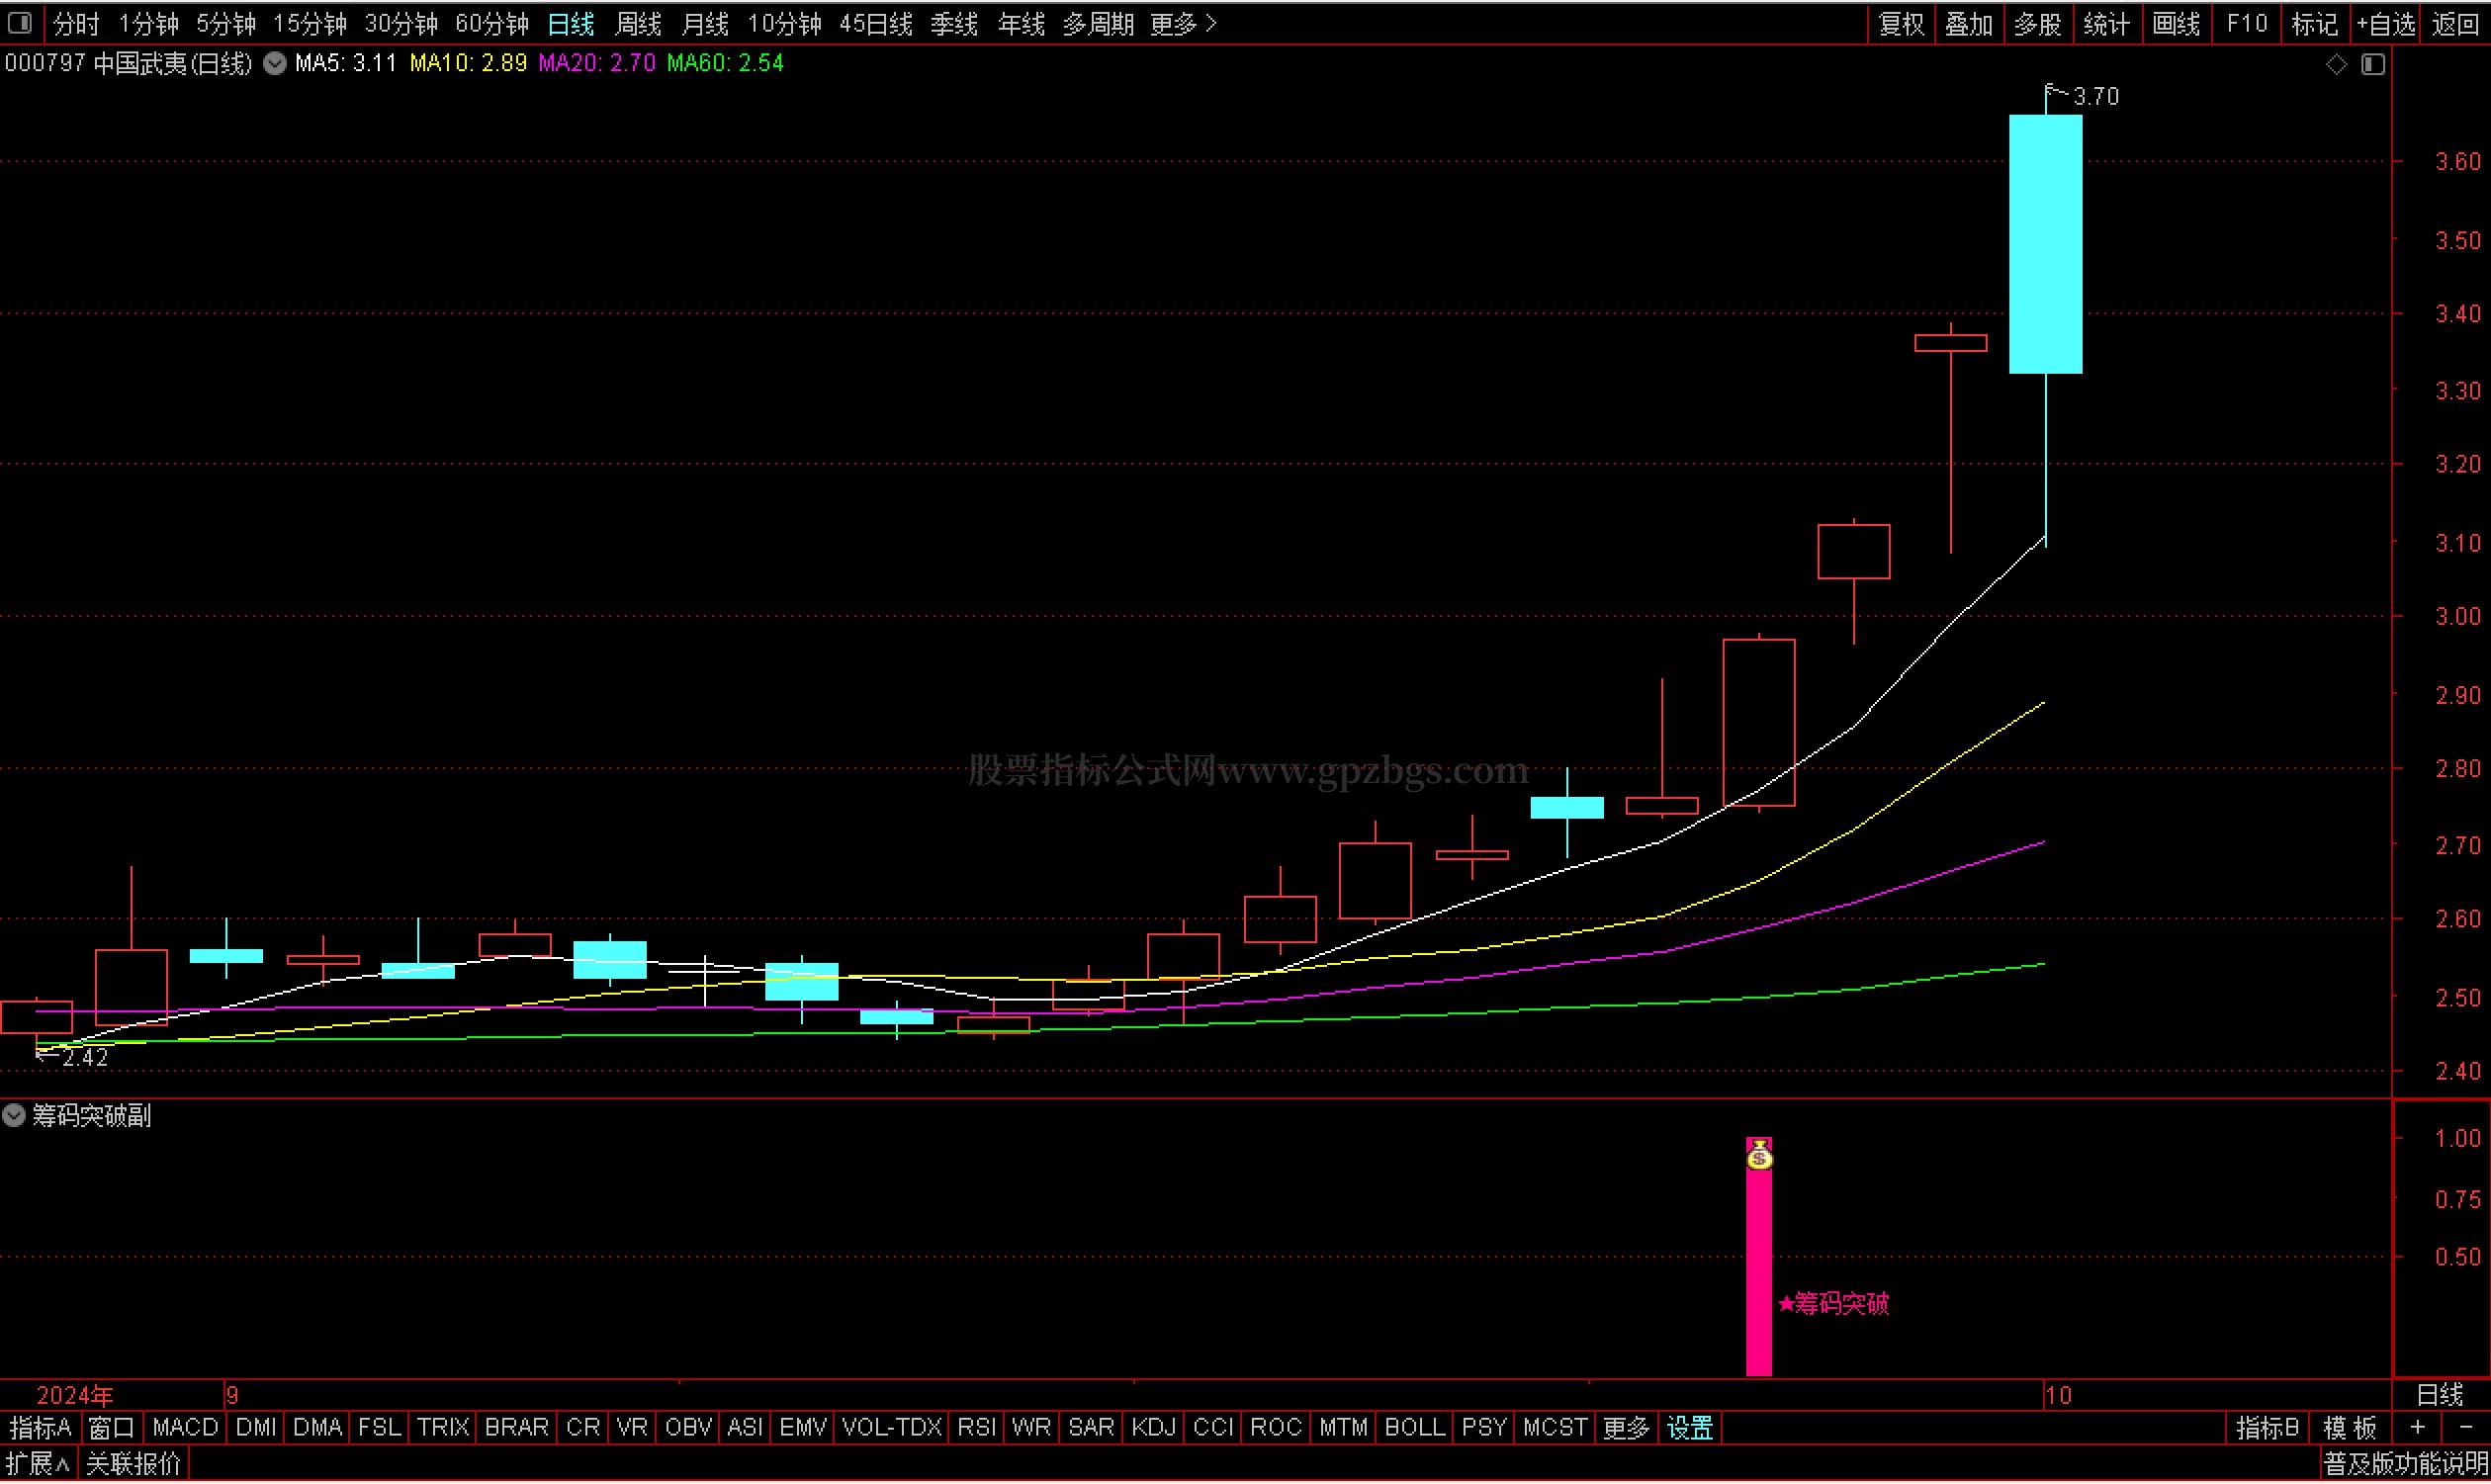Expand the 筹码突破副 indicator dropdown arrow

point(14,1116)
